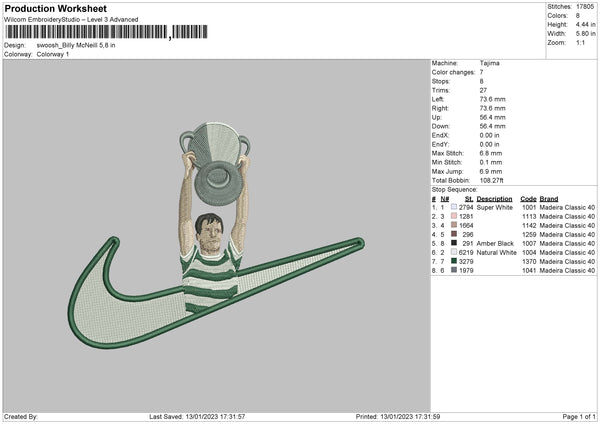Viewport: 600px width, 424px height.
Task: Click the Amber Black thread swatch
Action: 454,243
